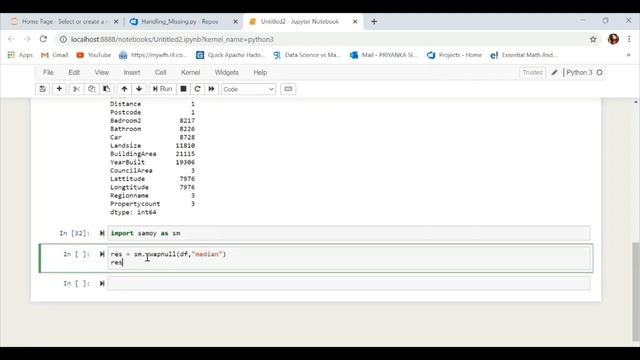The image size is (640, 360).
Task: Switch to the Handling_Missing.py tab
Action: [x=180, y=22]
